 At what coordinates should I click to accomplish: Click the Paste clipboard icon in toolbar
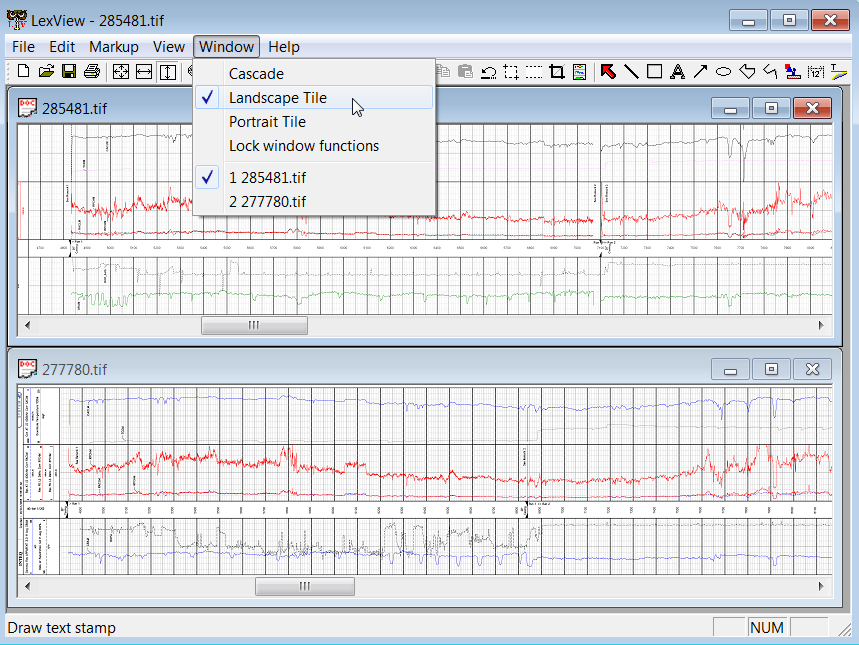[465, 72]
